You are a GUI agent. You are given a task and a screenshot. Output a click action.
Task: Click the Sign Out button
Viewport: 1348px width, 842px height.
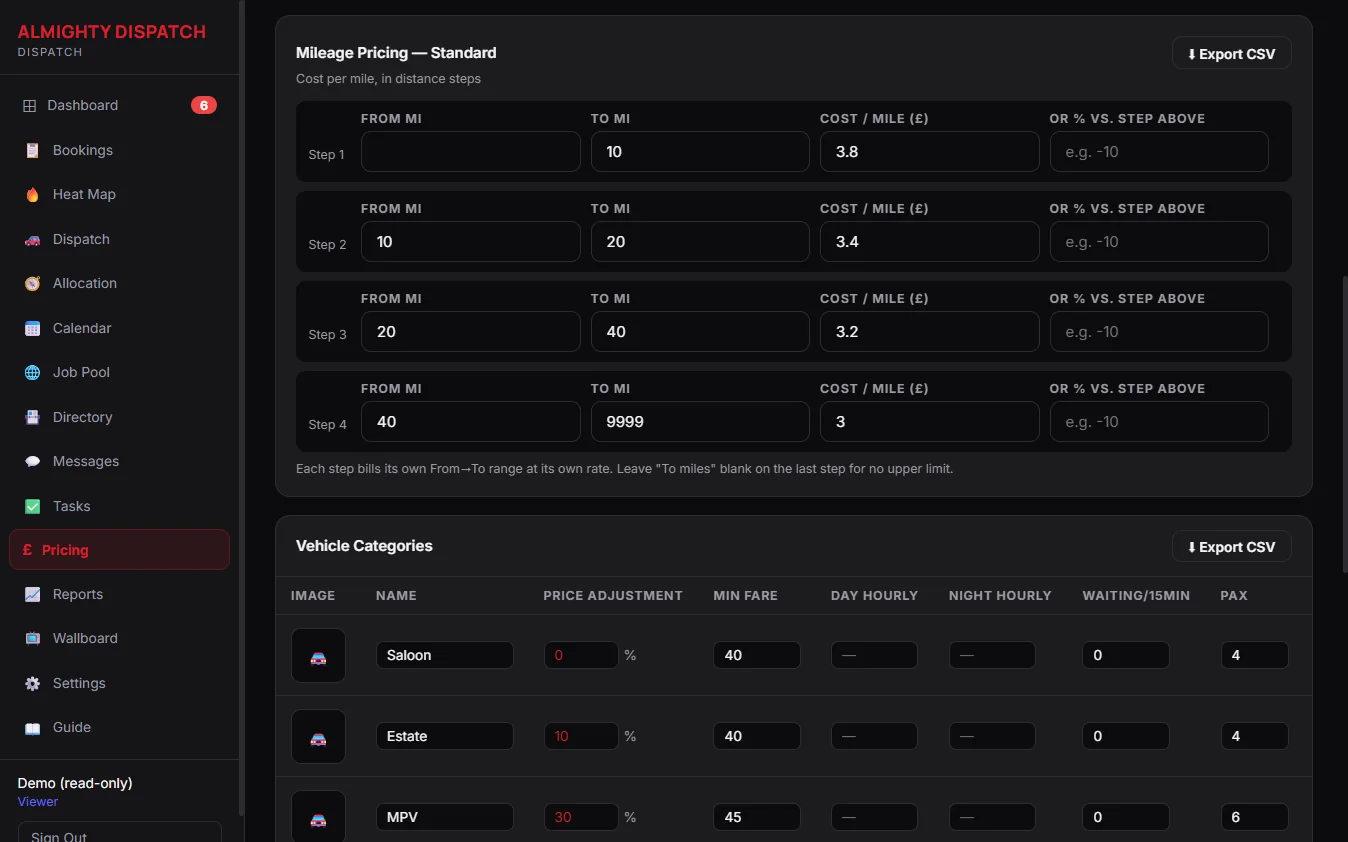coord(120,832)
